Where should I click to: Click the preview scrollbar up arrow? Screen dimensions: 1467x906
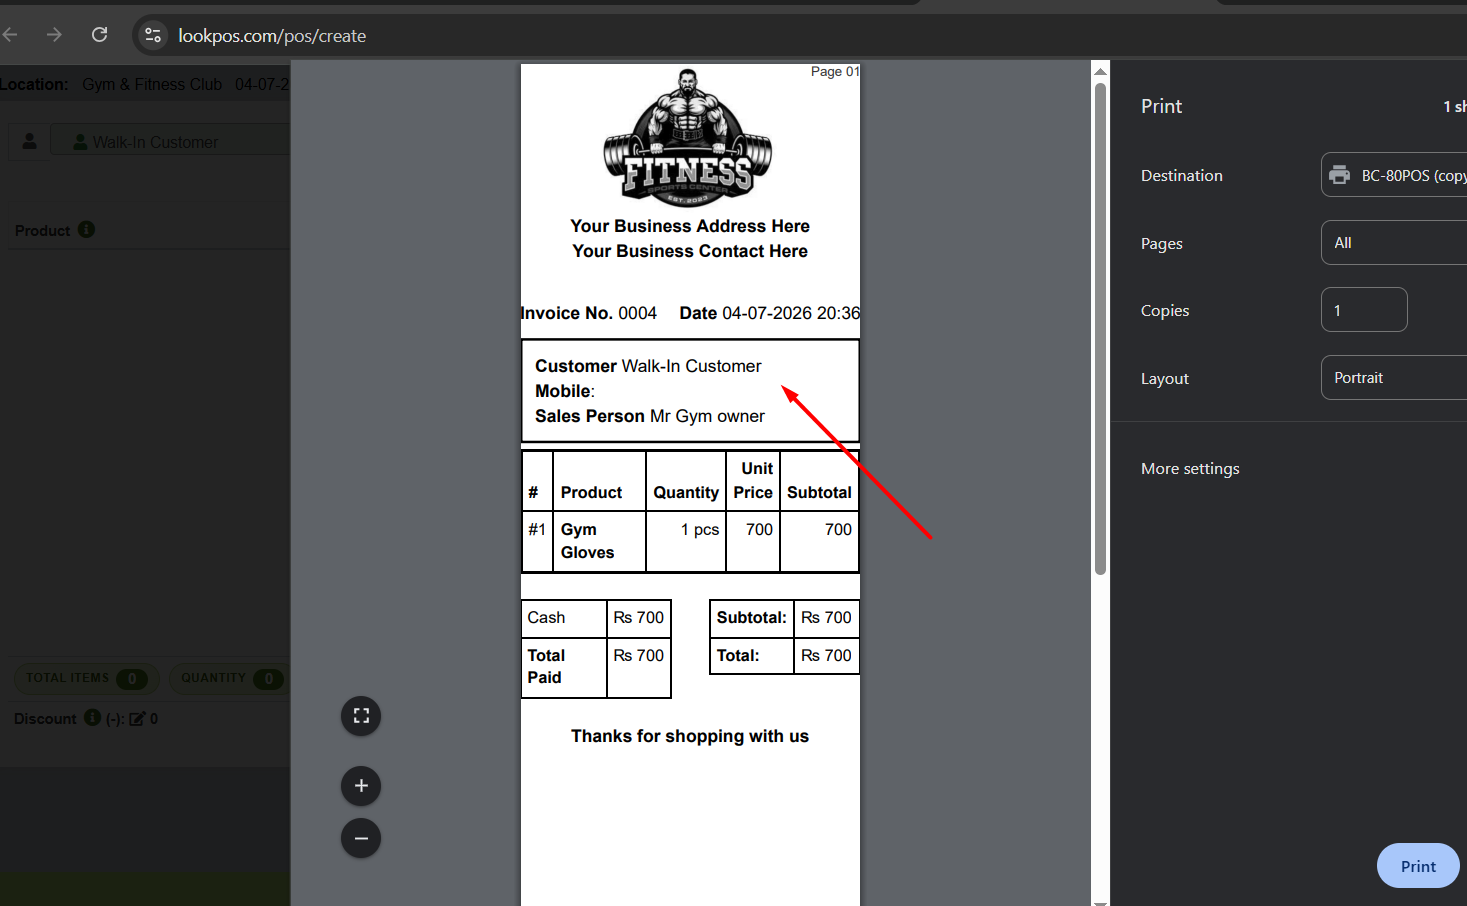[x=1100, y=71]
